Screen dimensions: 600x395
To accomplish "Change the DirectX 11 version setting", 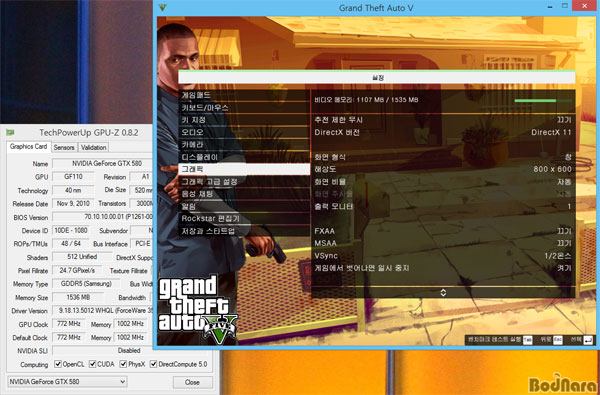I will tap(443, 132).
